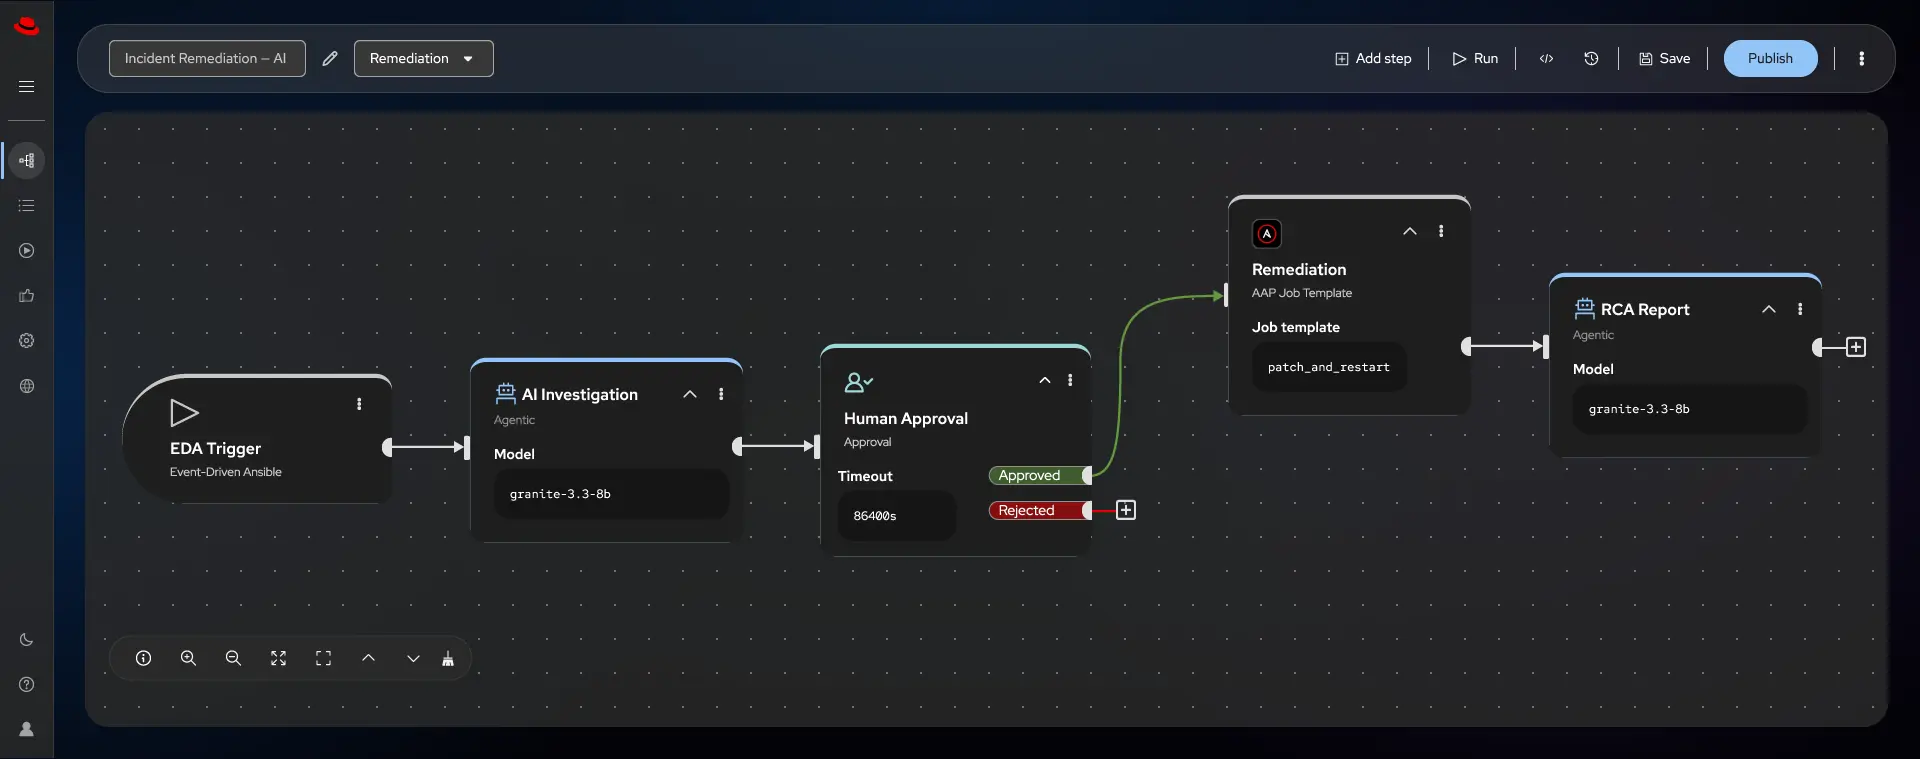The width and height of the screenshot is (1920, 759).
Task: Select the Human Approval node title
Action: (x=906, y=419)
